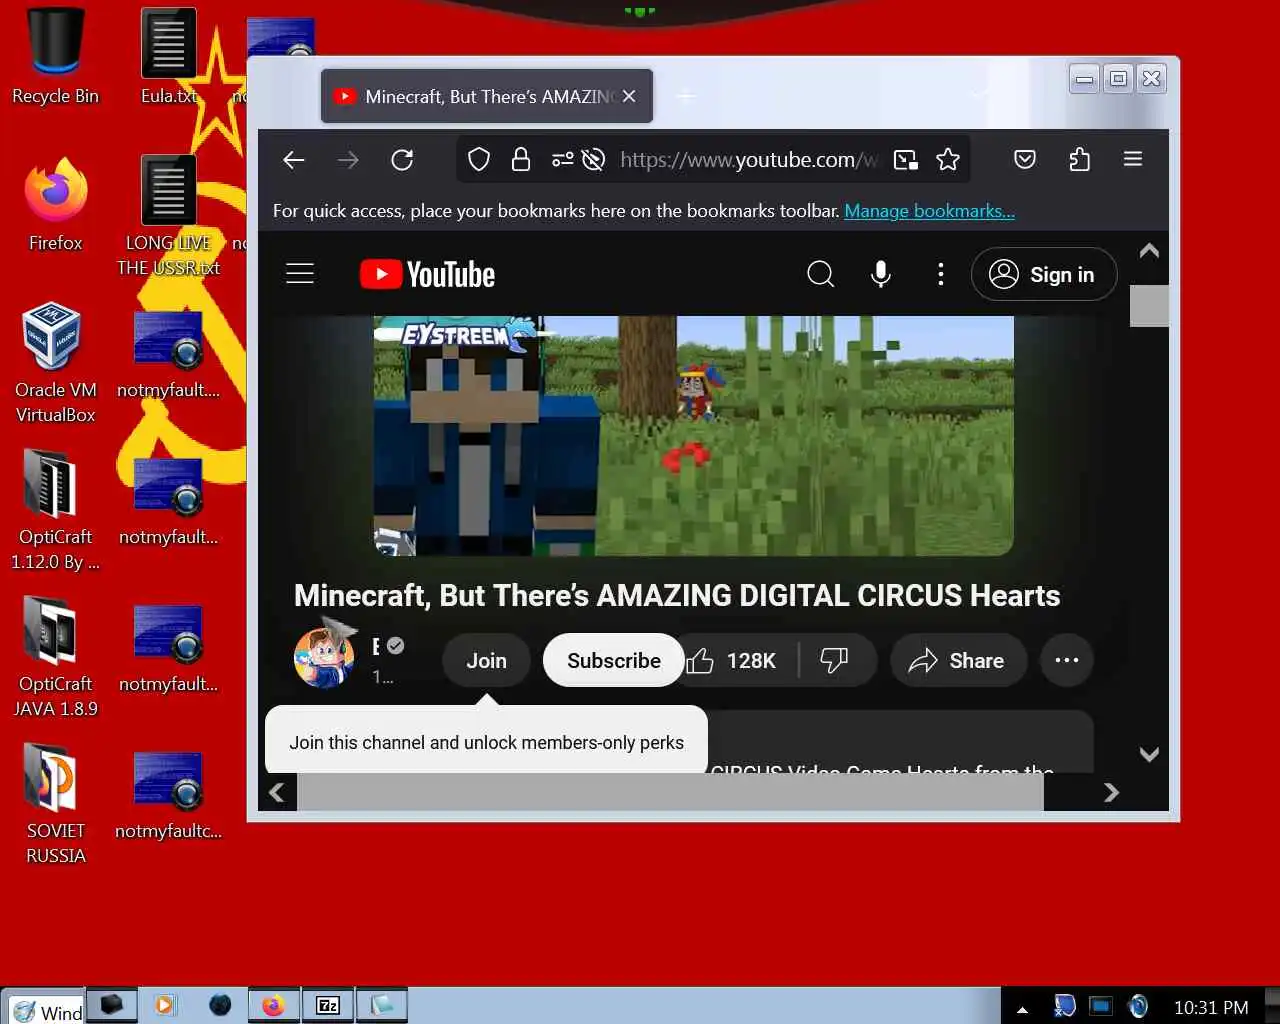This screenshot has width=1280, height=1024.
Task: Open more actions ellipsis beside Share
Action: point(1067,660)
